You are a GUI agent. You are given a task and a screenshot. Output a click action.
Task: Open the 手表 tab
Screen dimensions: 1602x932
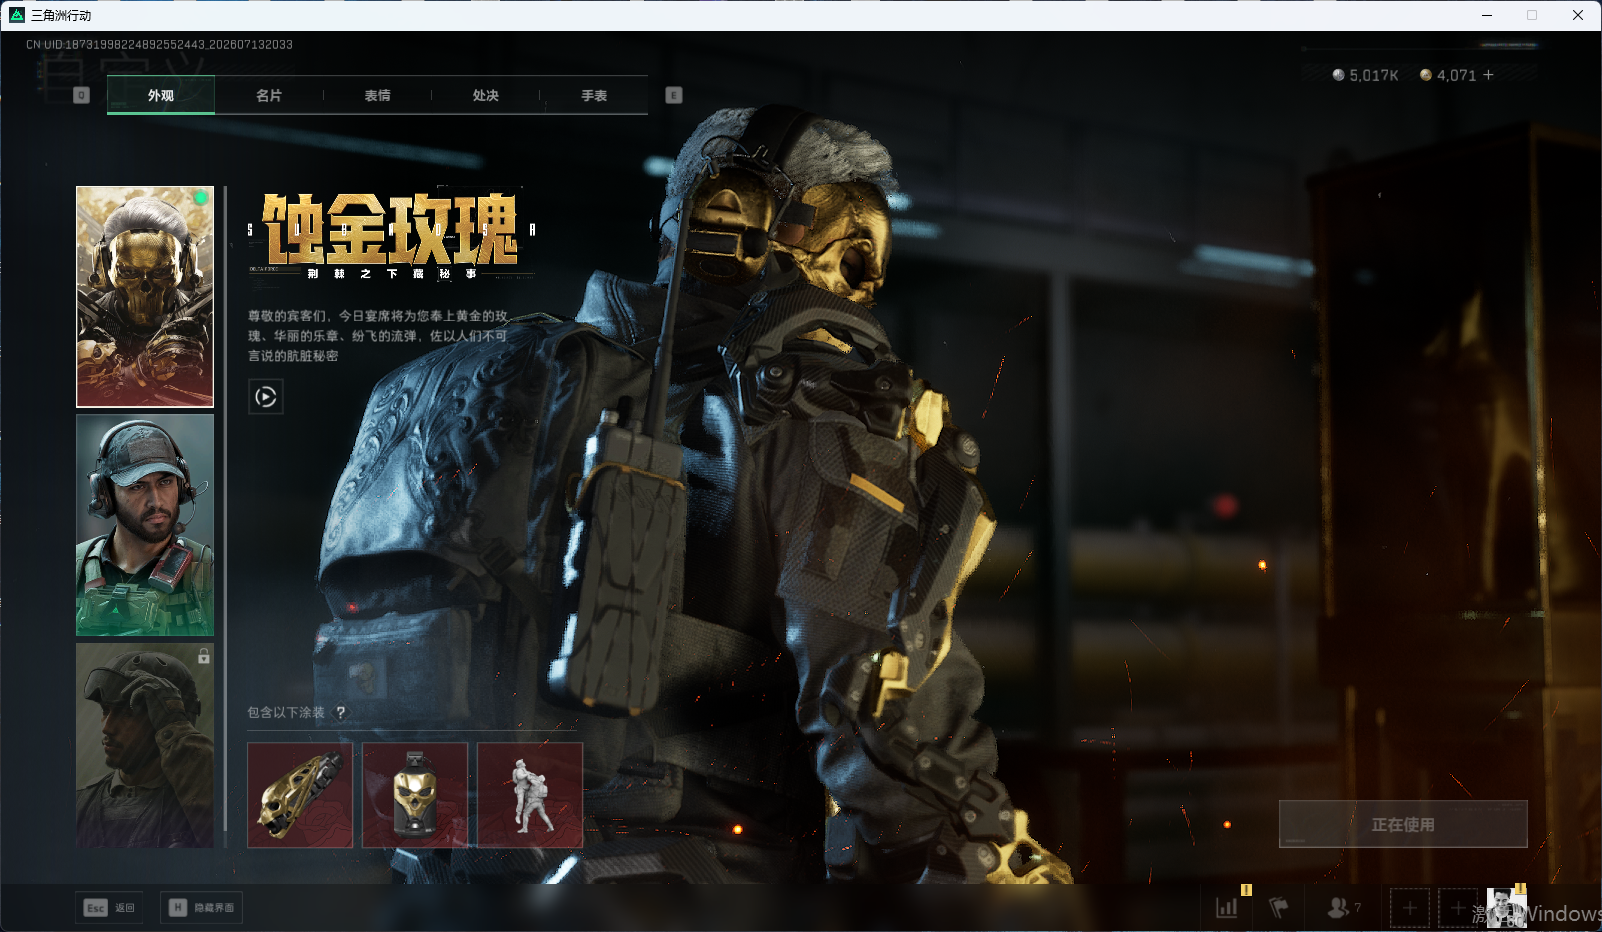pyautogui.click(x=594, y=95)
